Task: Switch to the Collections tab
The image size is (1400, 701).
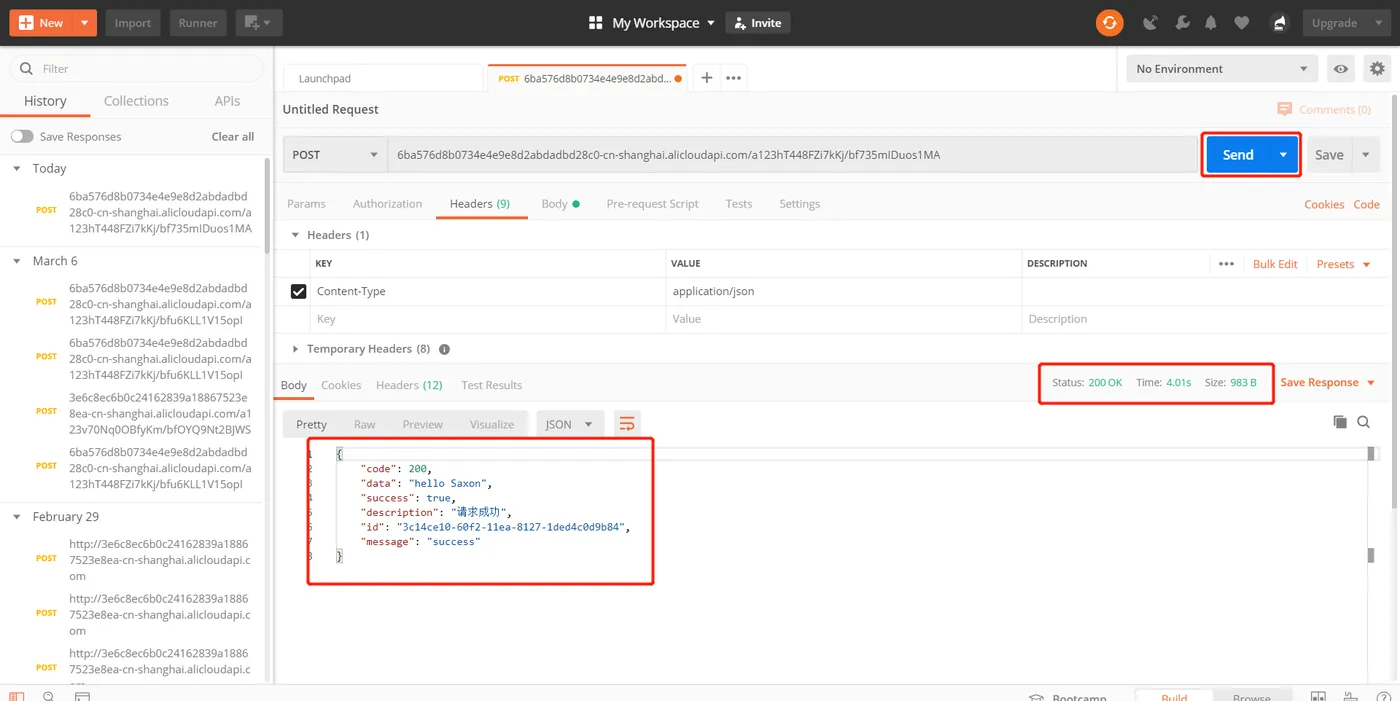Action: [x=136, y=101]
